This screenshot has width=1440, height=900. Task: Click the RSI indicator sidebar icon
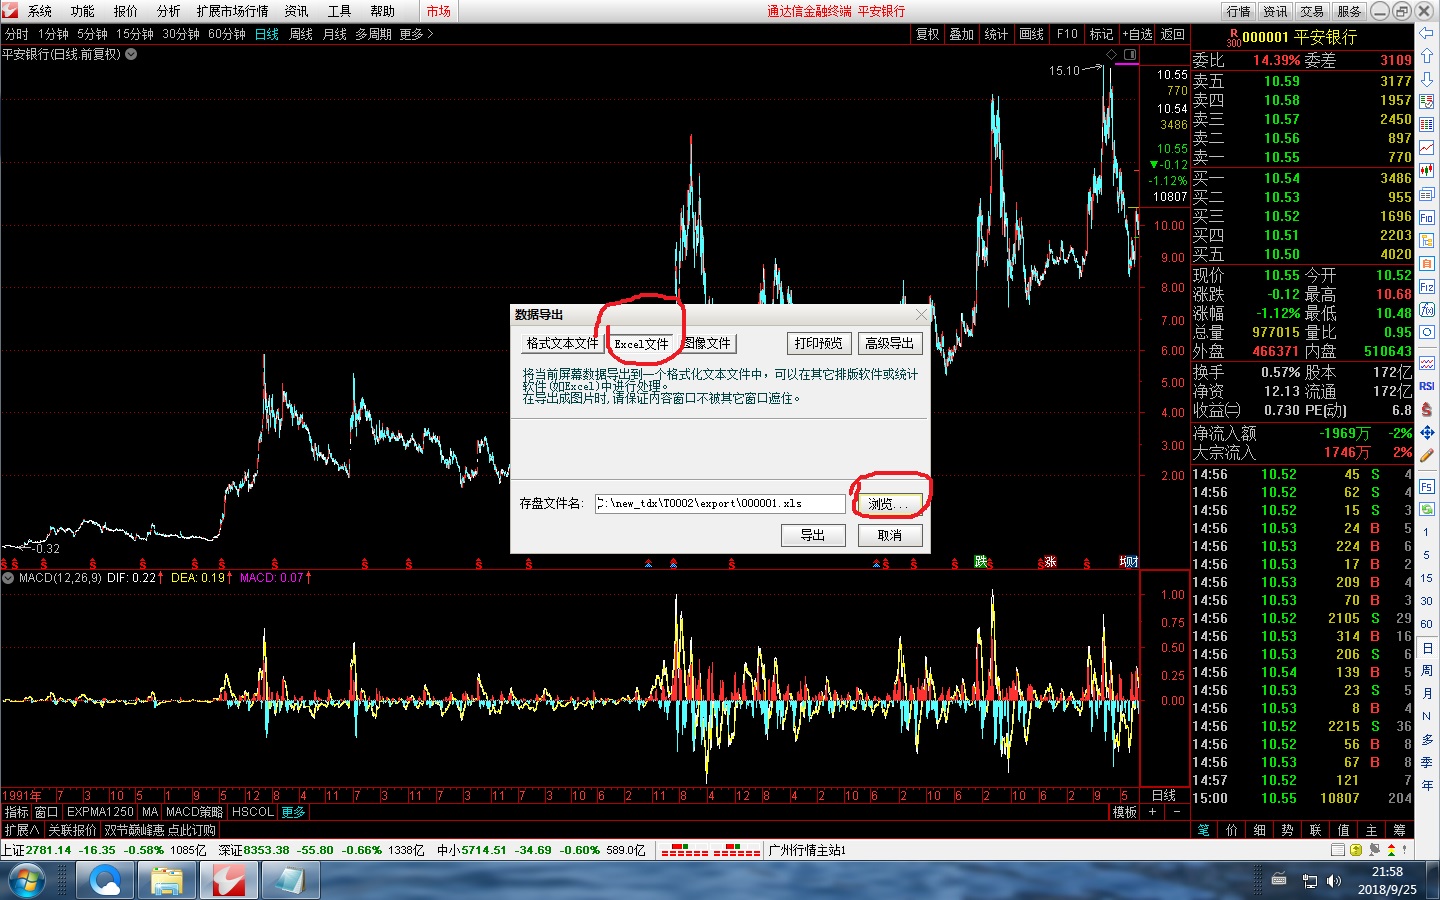tap(1427, 386)
